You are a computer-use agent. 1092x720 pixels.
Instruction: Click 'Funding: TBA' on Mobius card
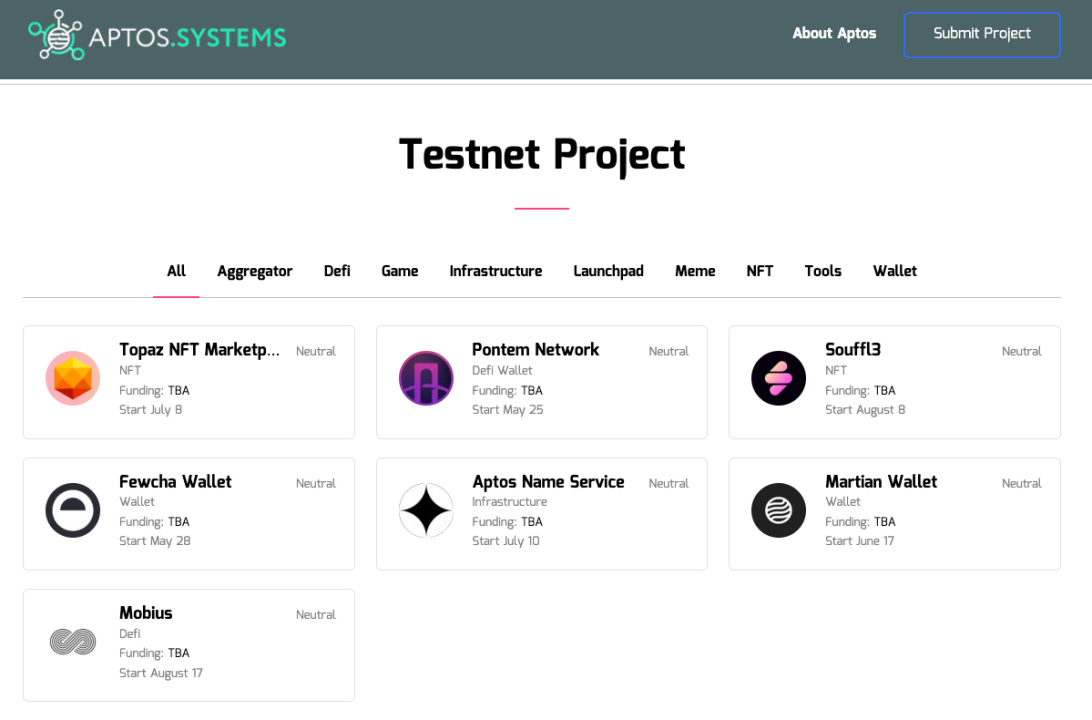(154, 653)
